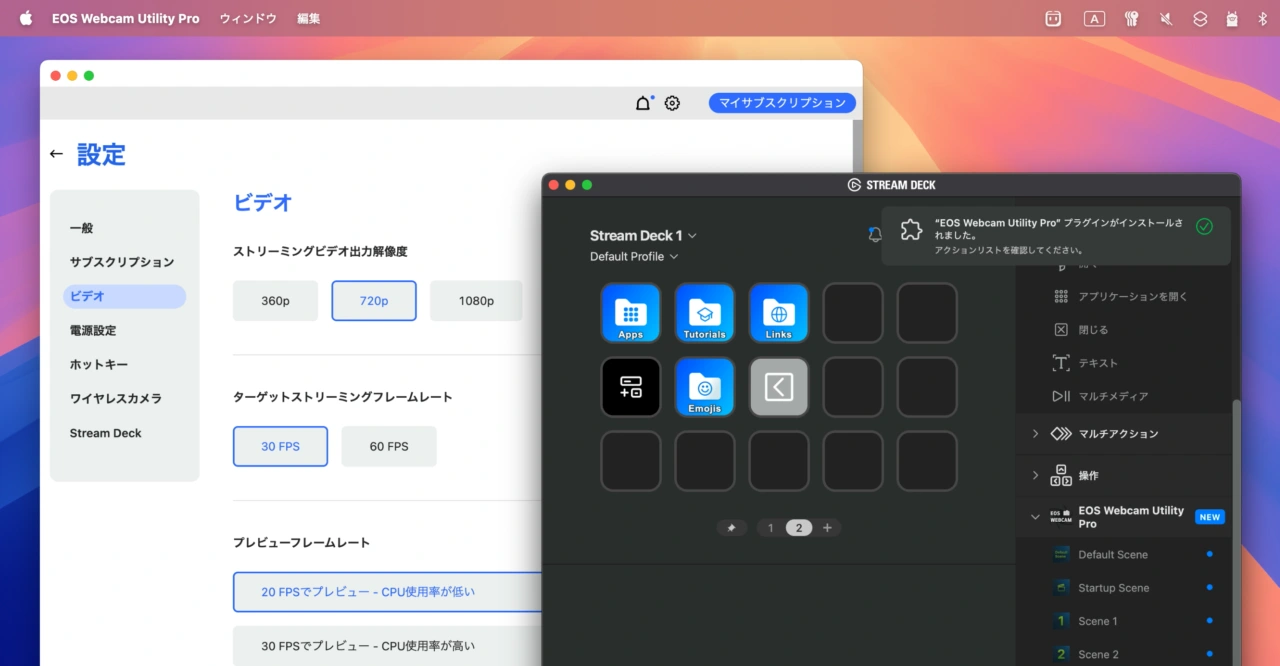Open the Default Profile dropdown
The width and height of the screenshot is (1280, 666).
point(635,256)
